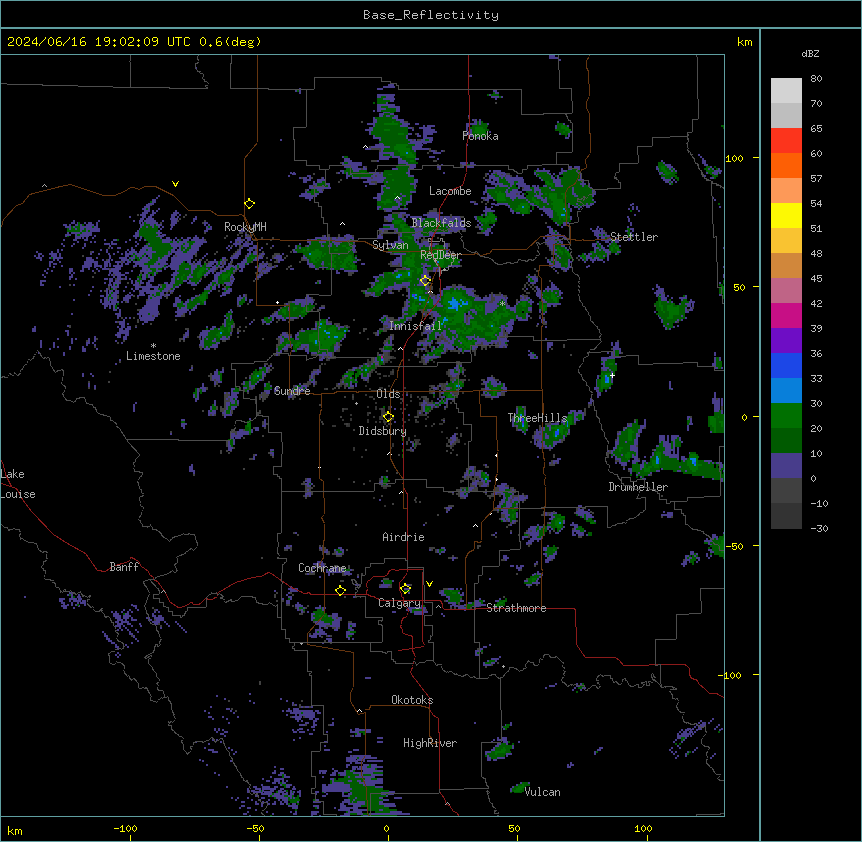This screenshot has width=862, height=842.
Task: Pick the 65-70 dBZ gray legend swatch
Action: [786, 115]
